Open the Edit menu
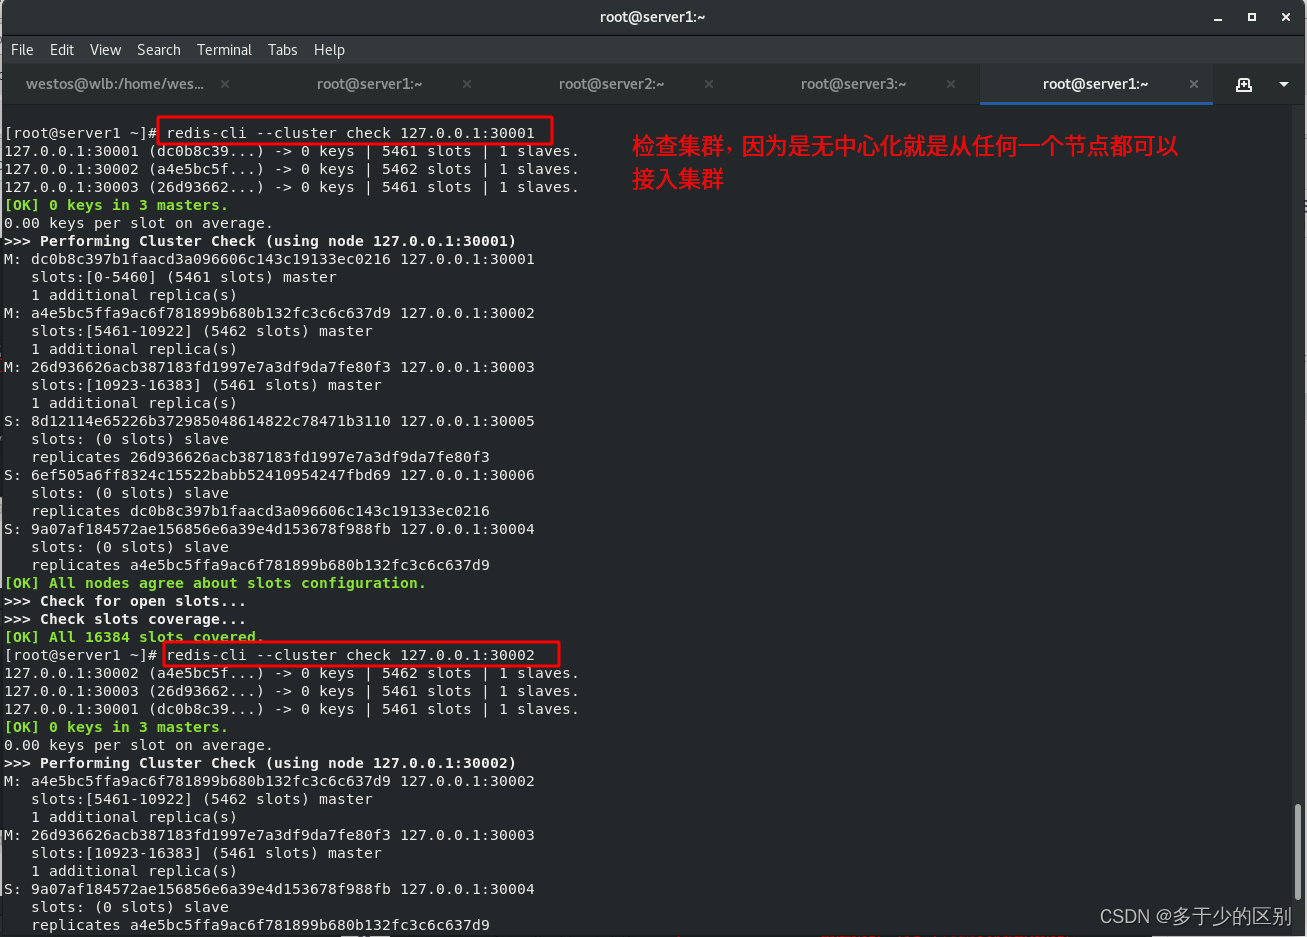1307x937 pixels. (62, 50)
